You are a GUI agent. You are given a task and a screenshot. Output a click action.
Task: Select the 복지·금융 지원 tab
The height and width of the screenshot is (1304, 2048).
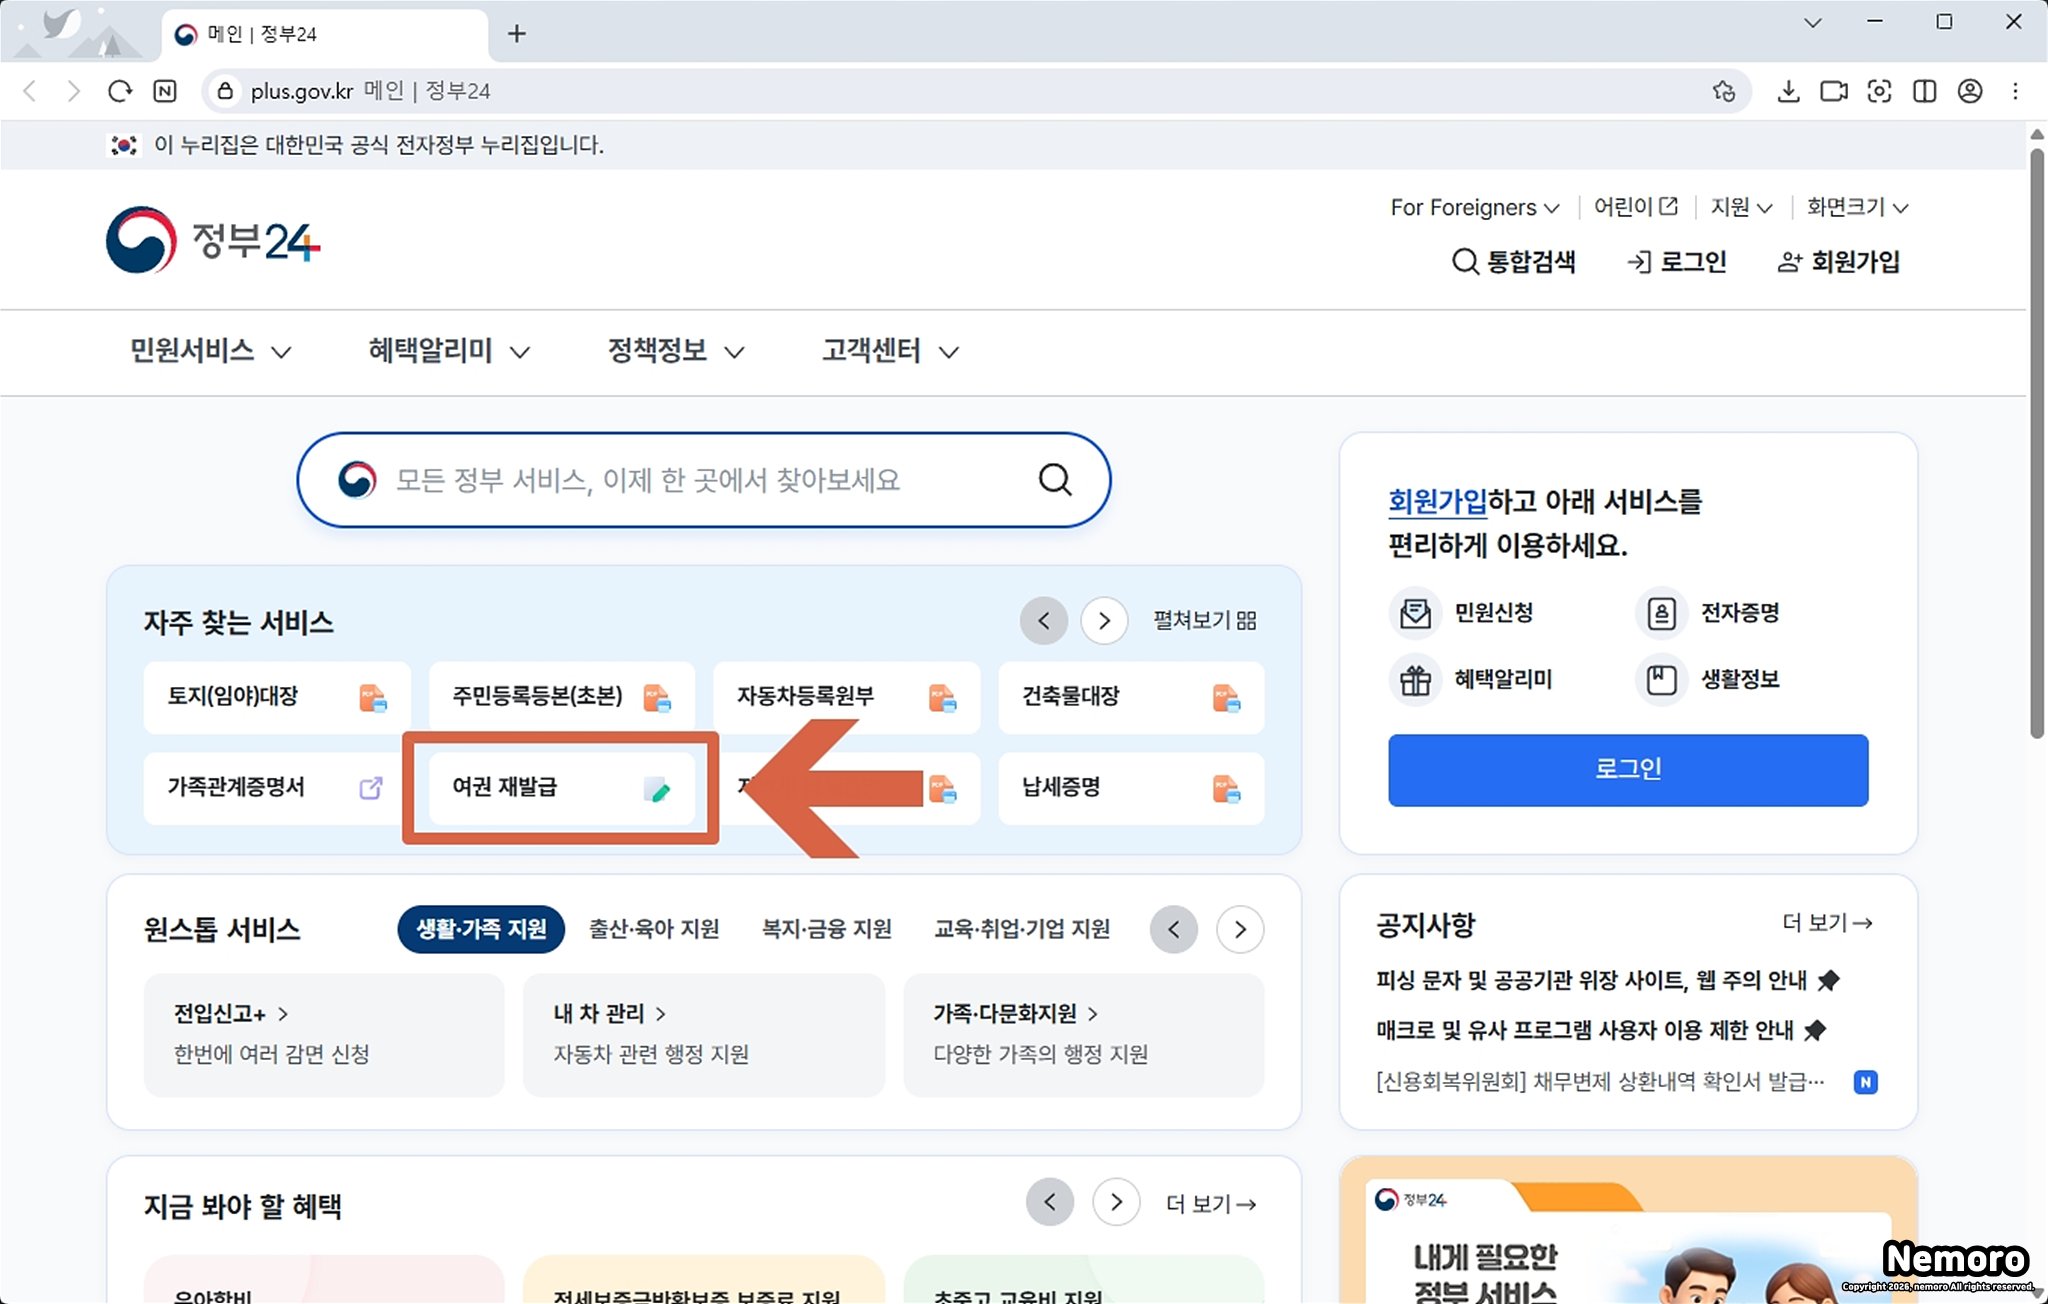click(826, 929)
